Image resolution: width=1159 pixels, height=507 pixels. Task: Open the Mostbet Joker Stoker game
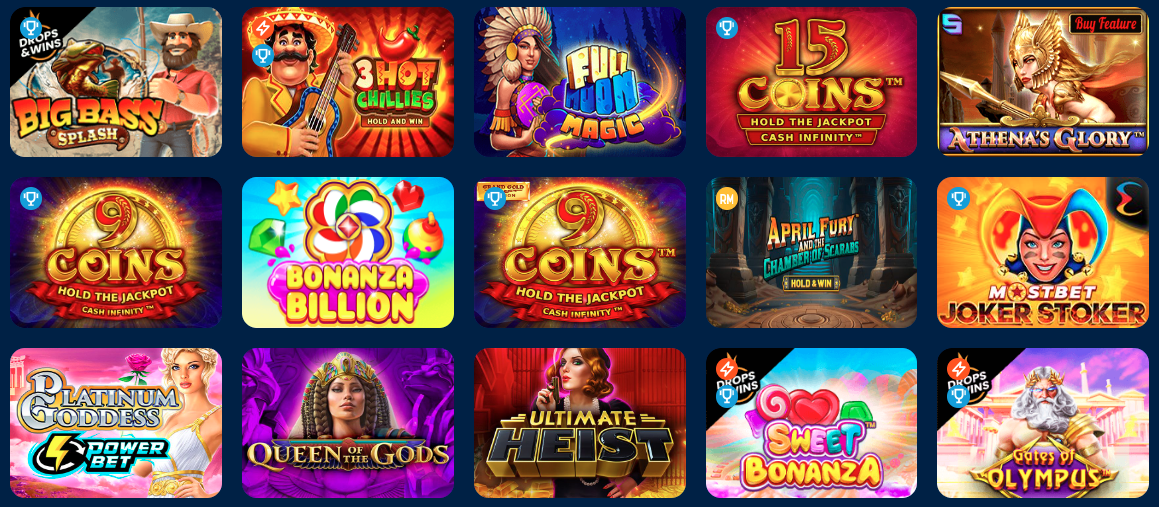1043,252
